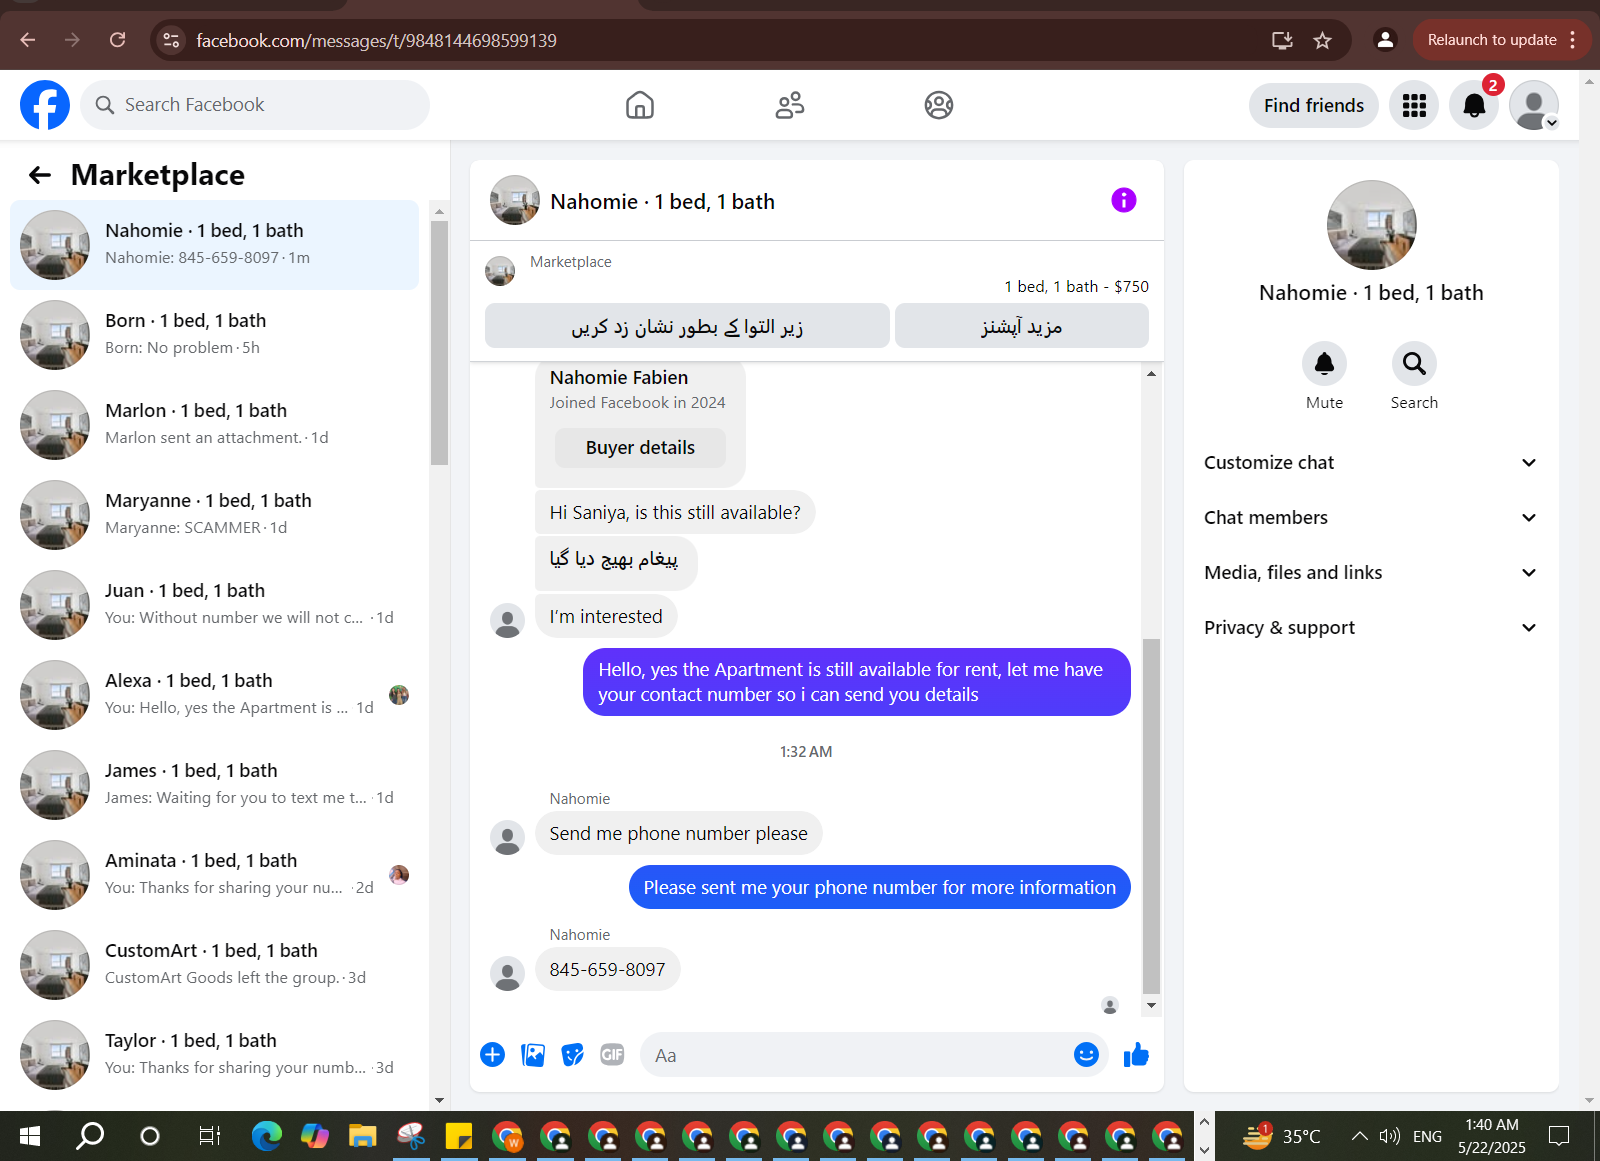The width and height of the screenshot is (1600, 1161).
Task: Open the Groups icon in top navigation
Action: coord(939,105)
